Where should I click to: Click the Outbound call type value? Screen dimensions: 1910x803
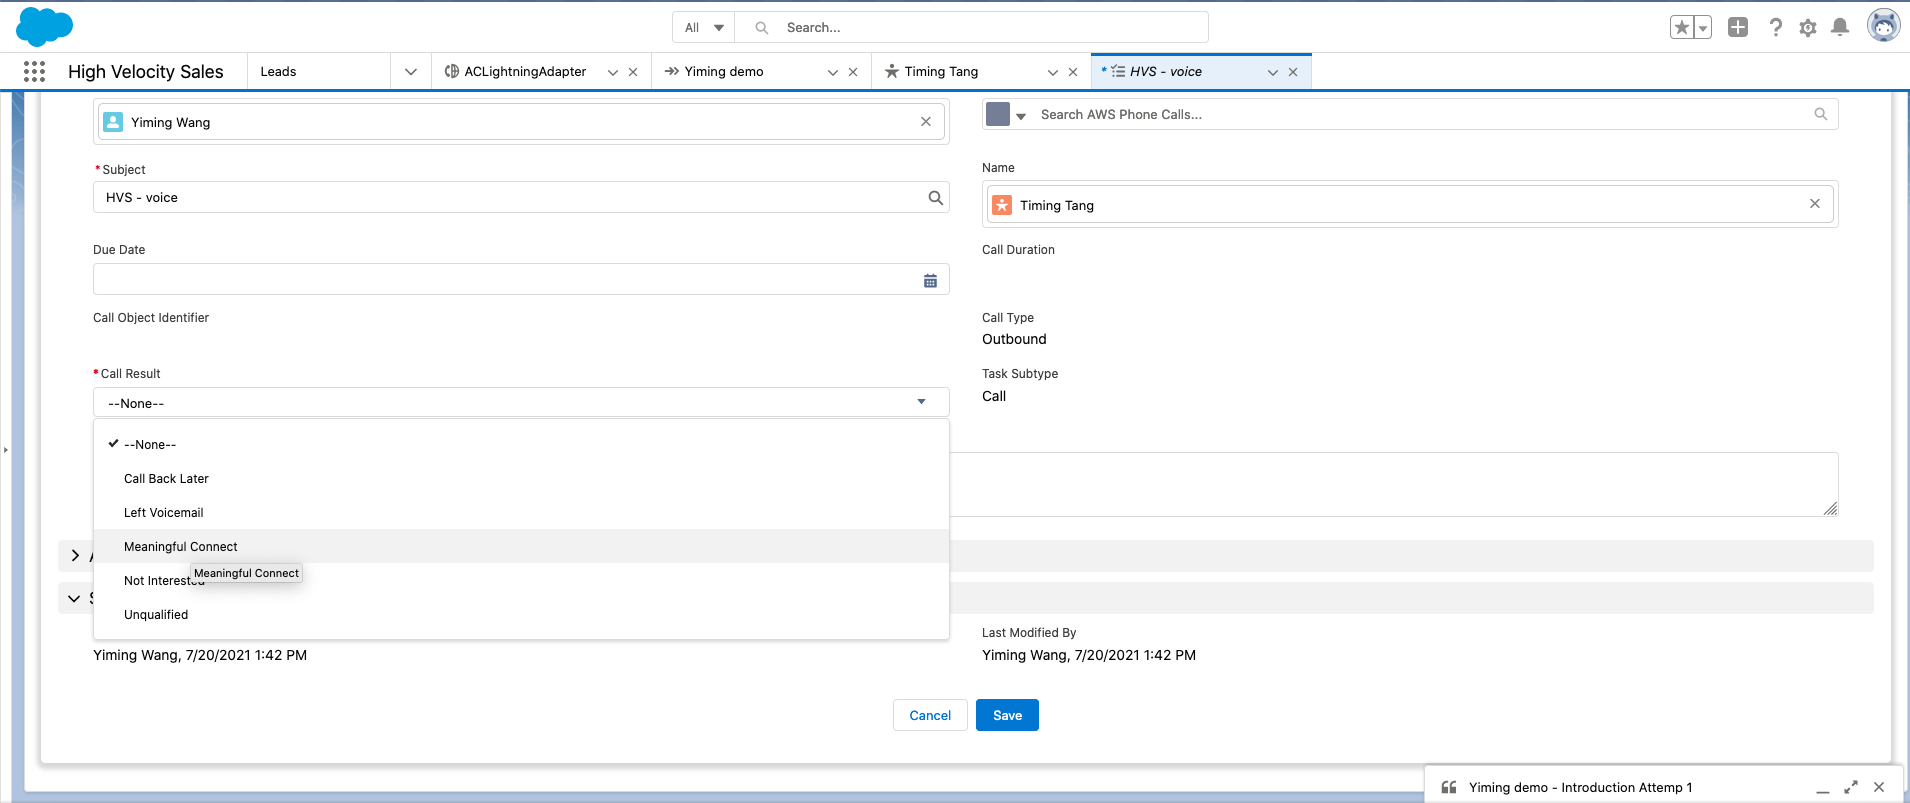coord(1014,339)
